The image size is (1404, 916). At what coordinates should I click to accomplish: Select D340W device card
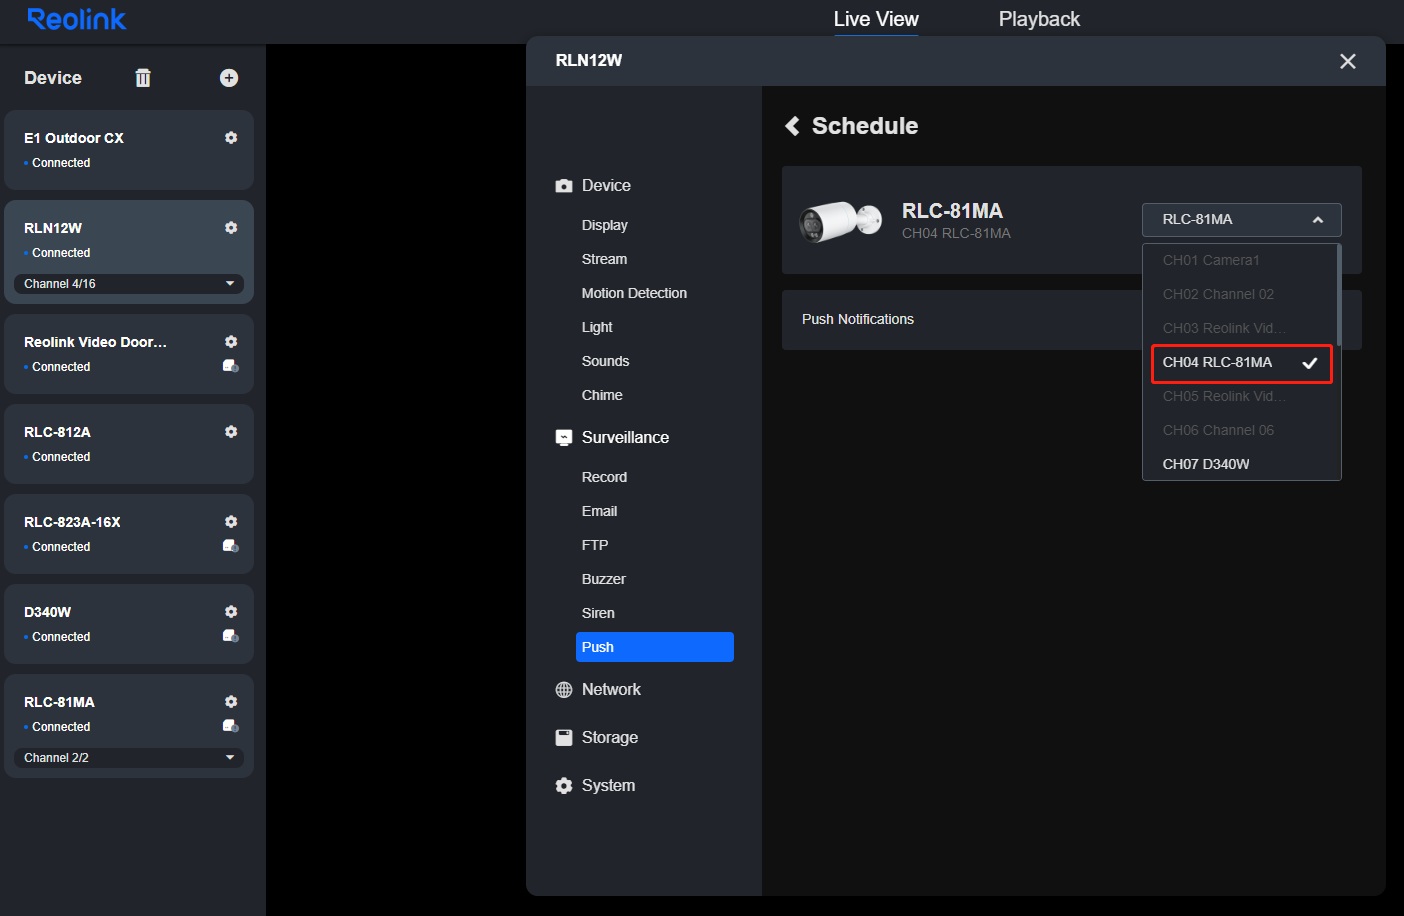tap(129, 624)
